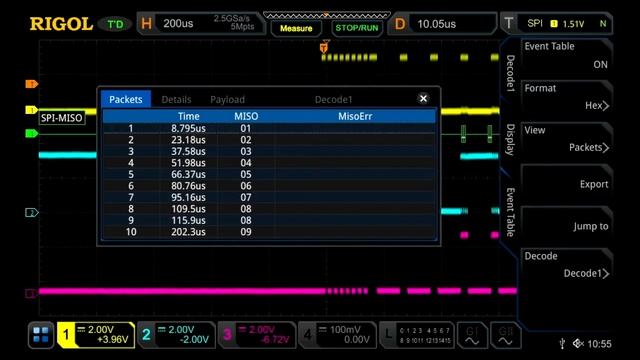The width and height of the screenshot is (640, 360).
Task: Open the View Packets selector
Action: [566, 140]
